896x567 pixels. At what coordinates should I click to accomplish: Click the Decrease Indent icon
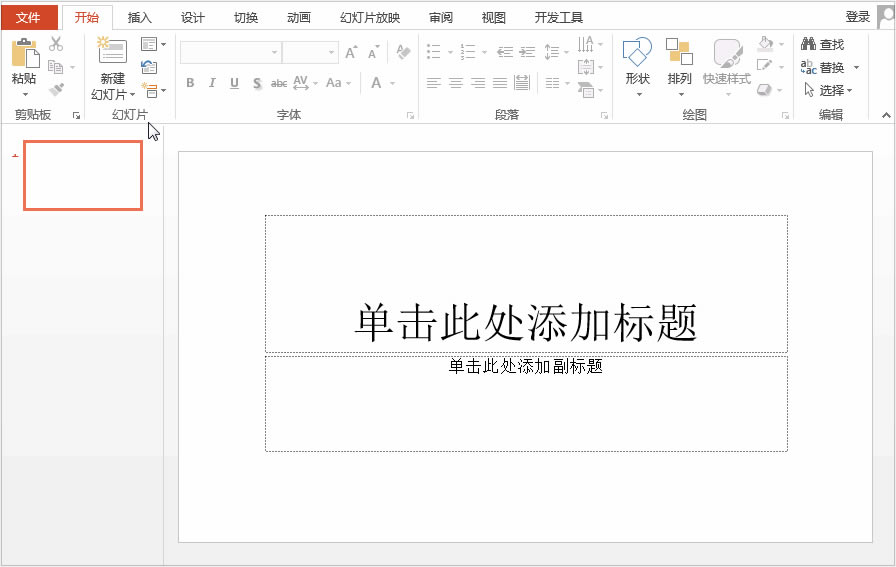[505, 52]
